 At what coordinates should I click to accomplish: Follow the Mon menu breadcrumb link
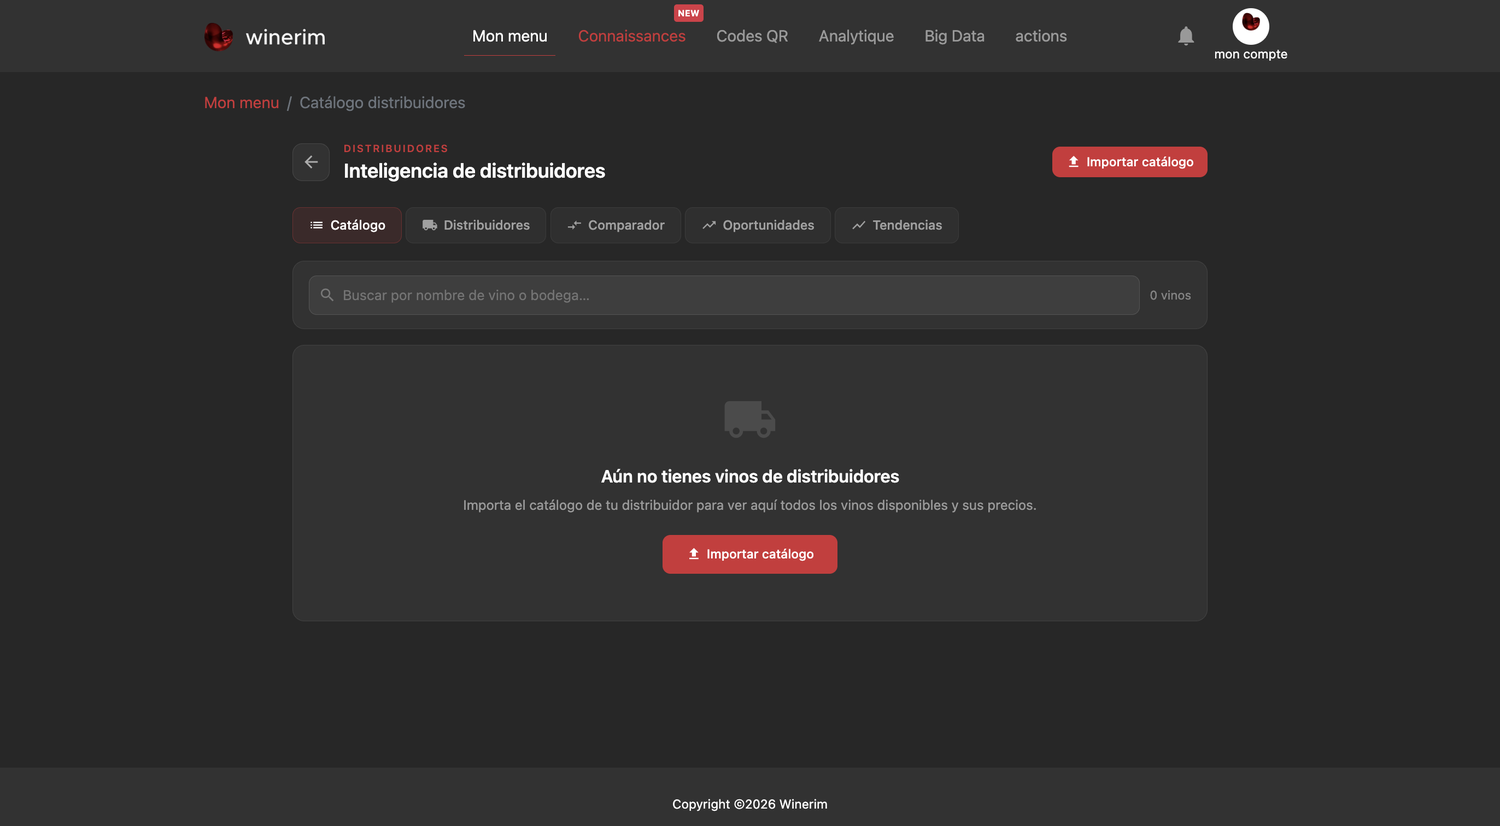tap(242, 103)
